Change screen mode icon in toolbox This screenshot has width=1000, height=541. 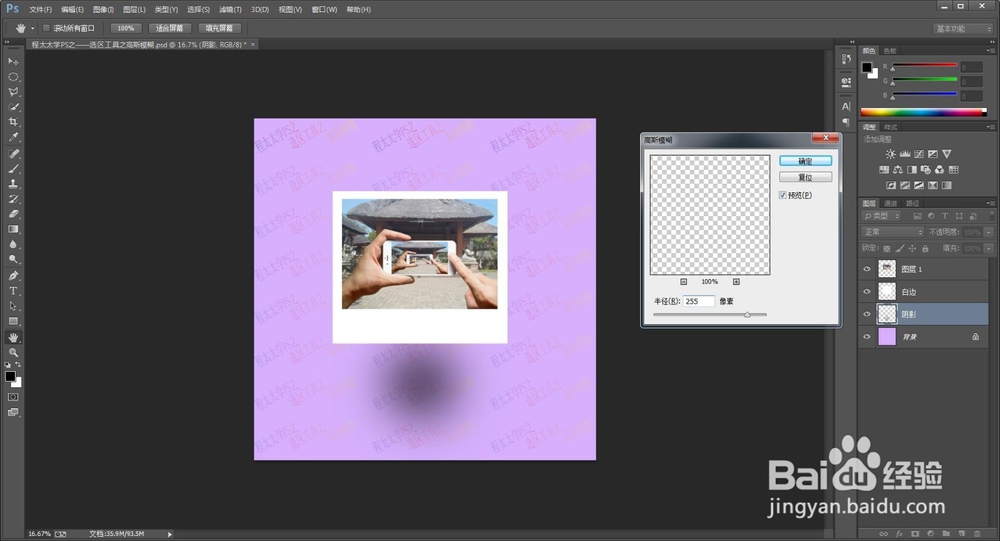13,412
